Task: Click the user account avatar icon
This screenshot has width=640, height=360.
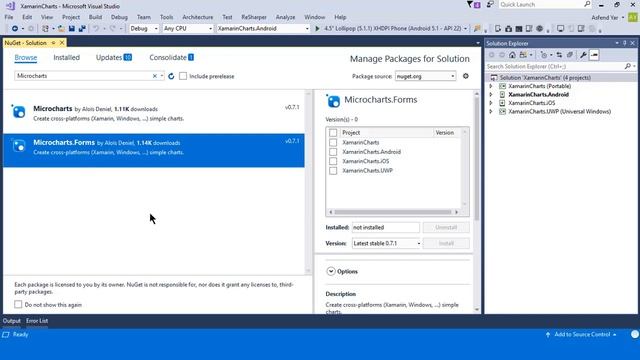Action: 633,17
